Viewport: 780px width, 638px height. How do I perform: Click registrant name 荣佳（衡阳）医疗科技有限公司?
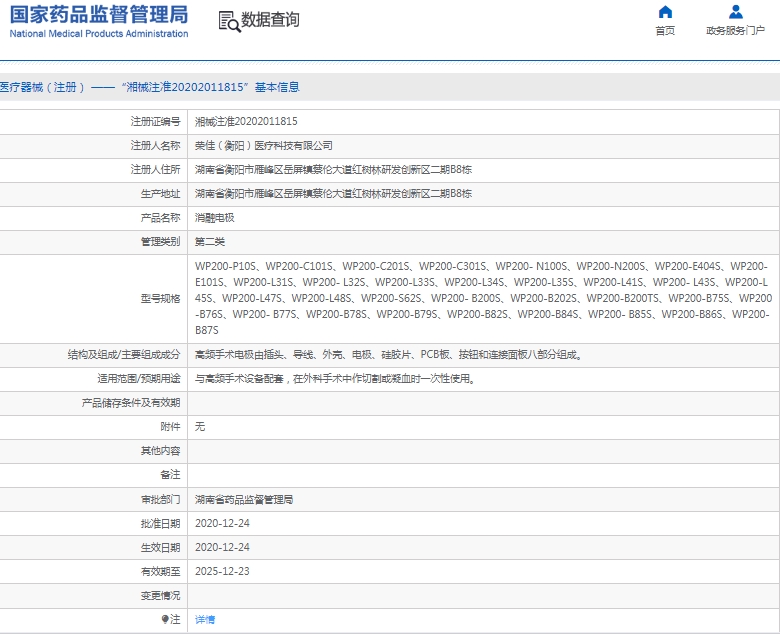click(x=264, y=146)
